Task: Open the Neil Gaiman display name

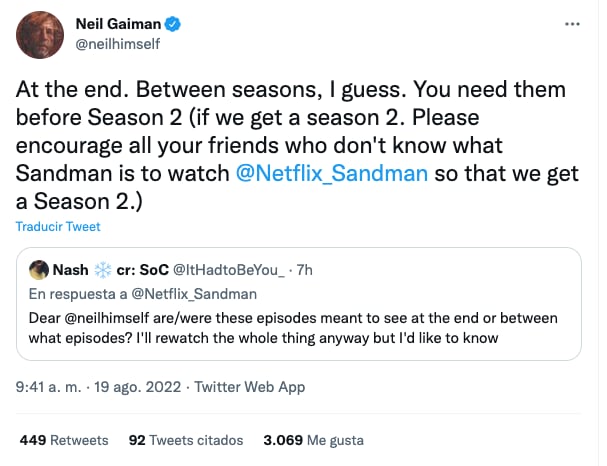Action: coord(119,23)
